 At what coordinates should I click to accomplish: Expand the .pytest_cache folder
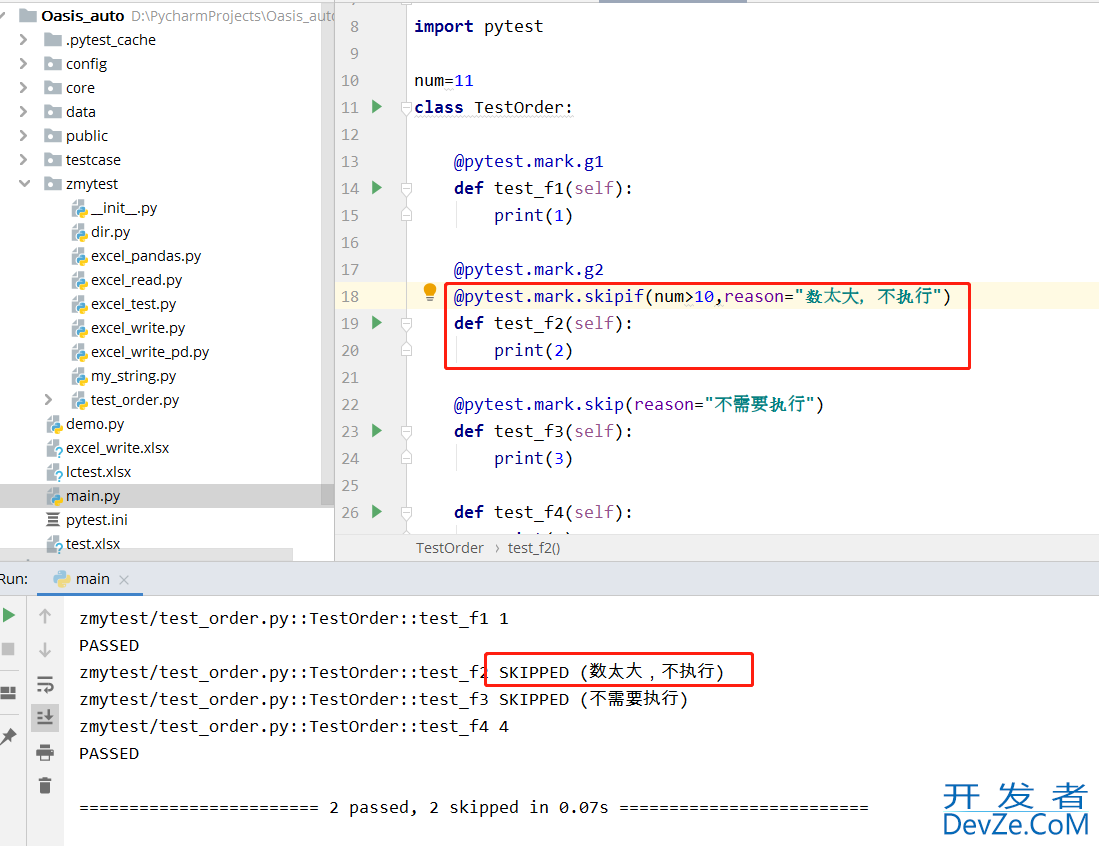tap(24, 40)
